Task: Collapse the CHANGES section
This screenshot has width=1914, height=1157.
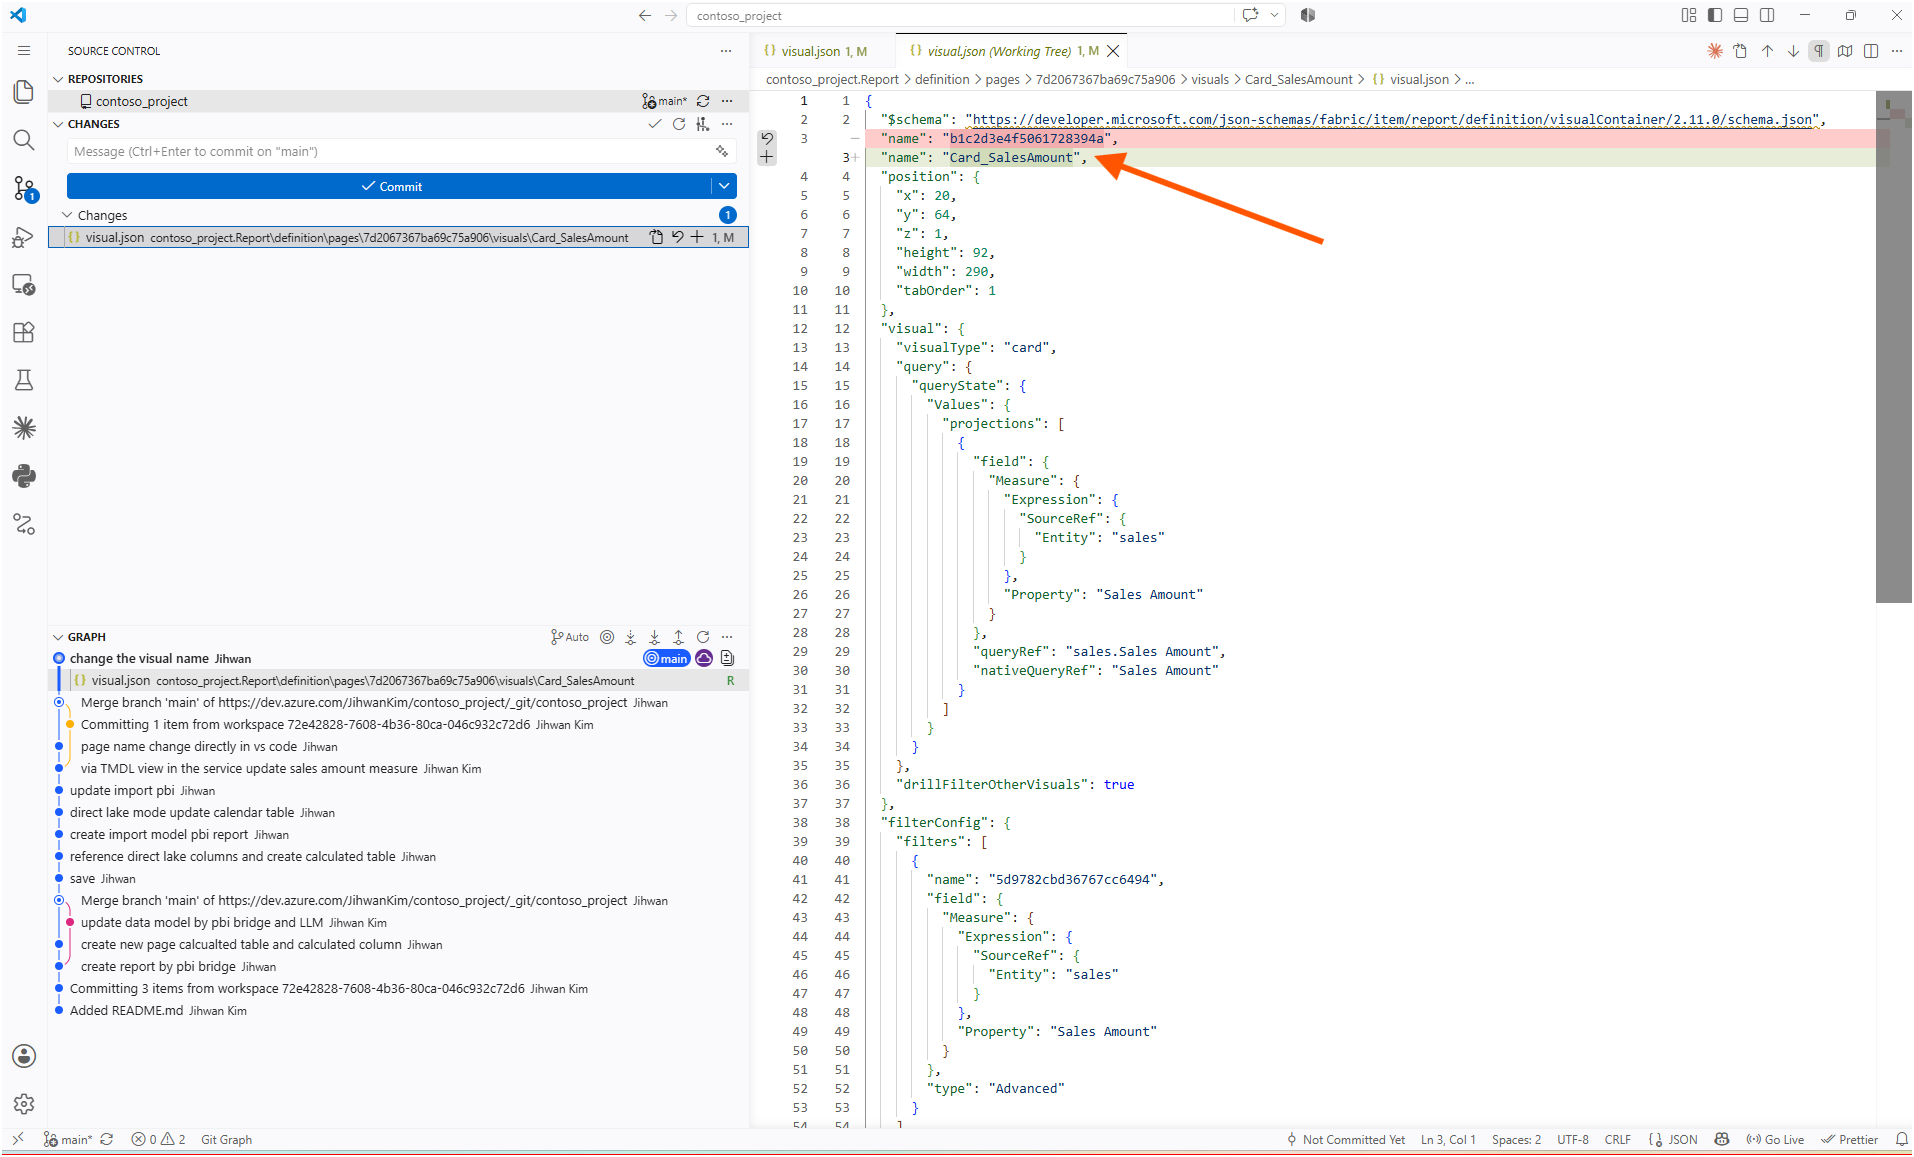Action: [x=58, y=124]
